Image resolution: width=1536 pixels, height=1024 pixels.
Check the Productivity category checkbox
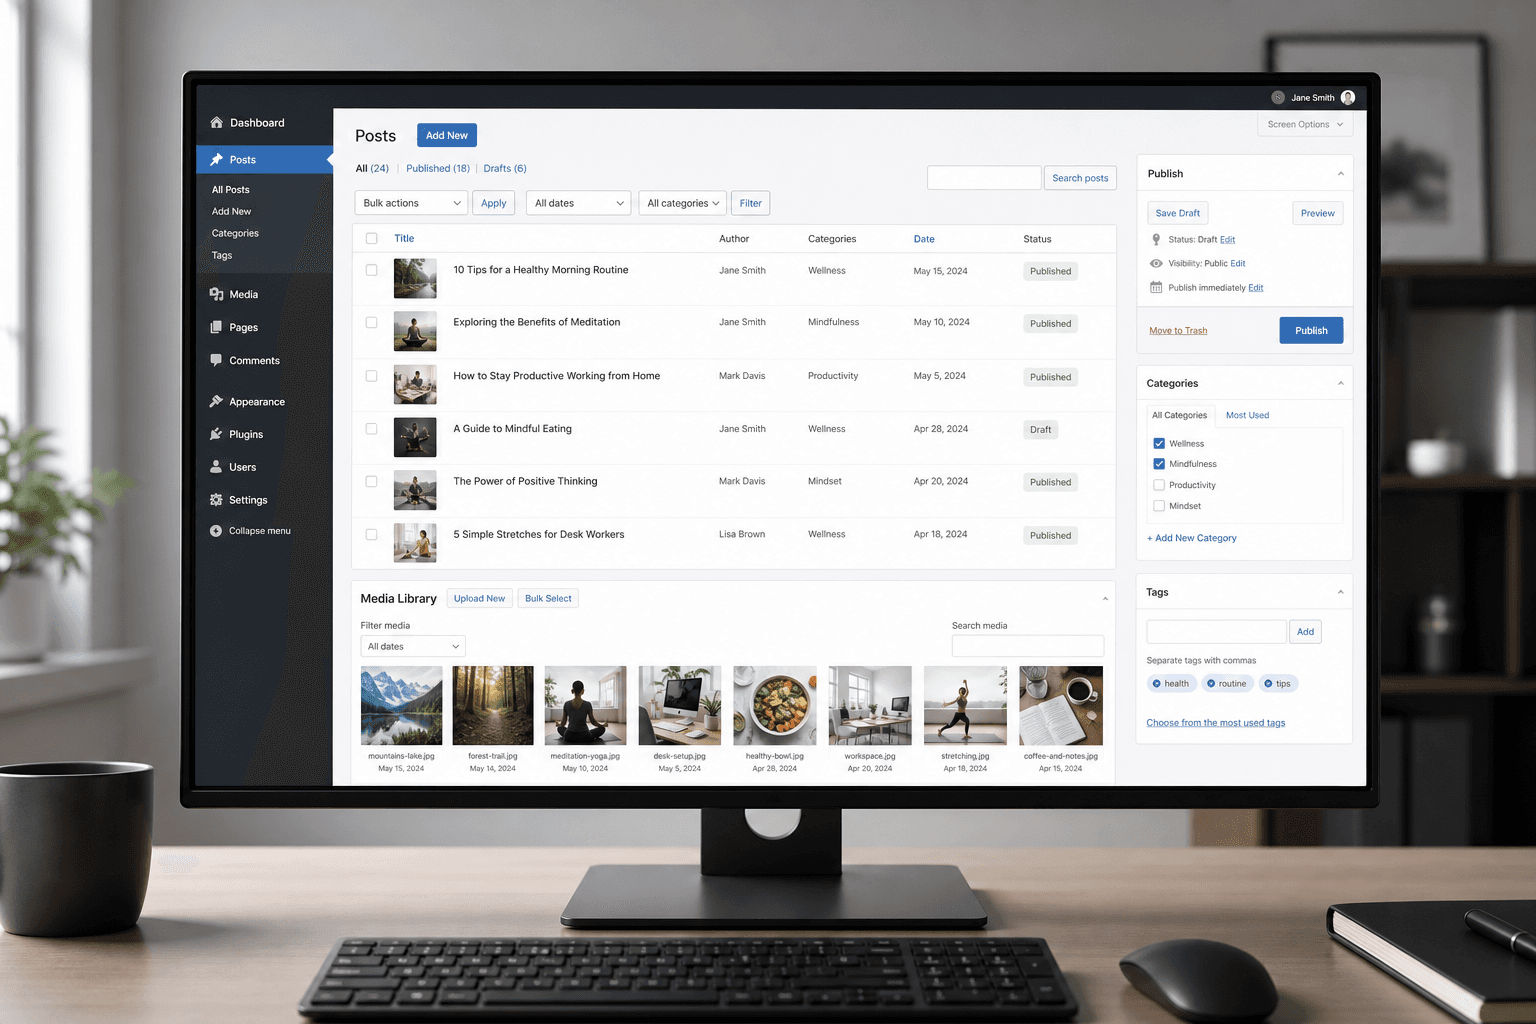(x=1159, y=485)
